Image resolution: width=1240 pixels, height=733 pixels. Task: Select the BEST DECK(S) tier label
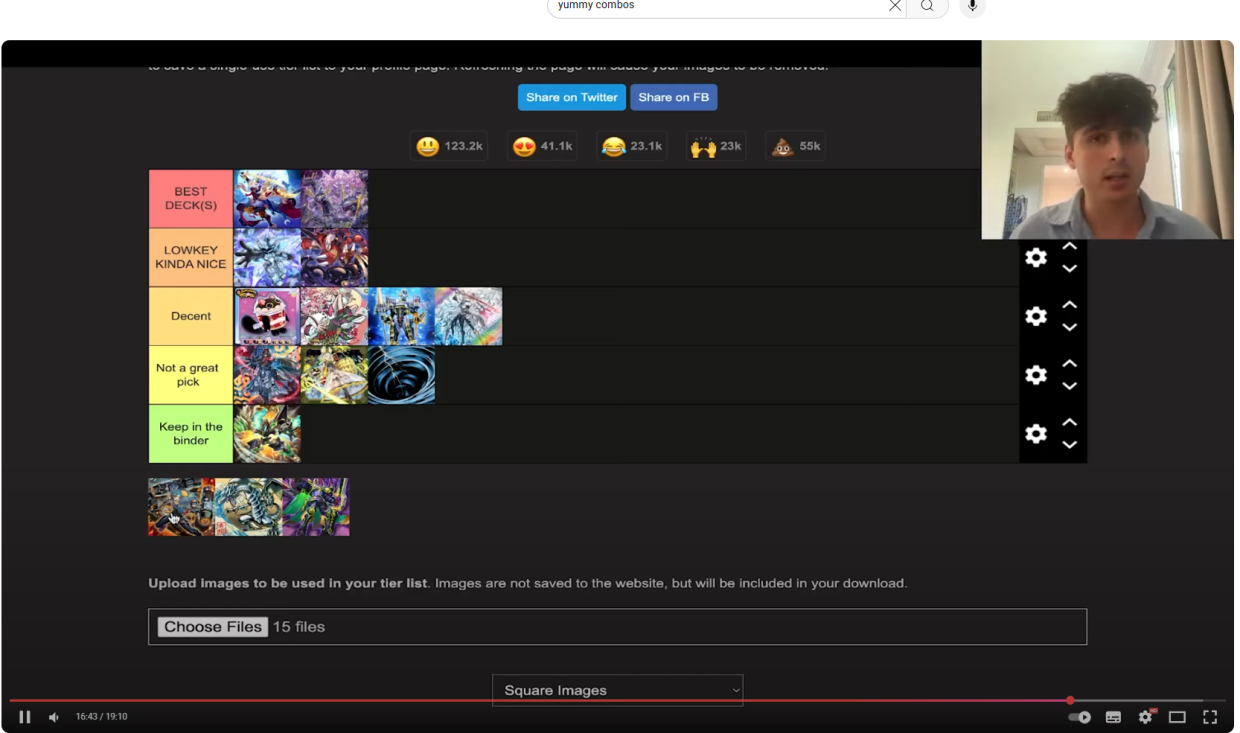190,198
